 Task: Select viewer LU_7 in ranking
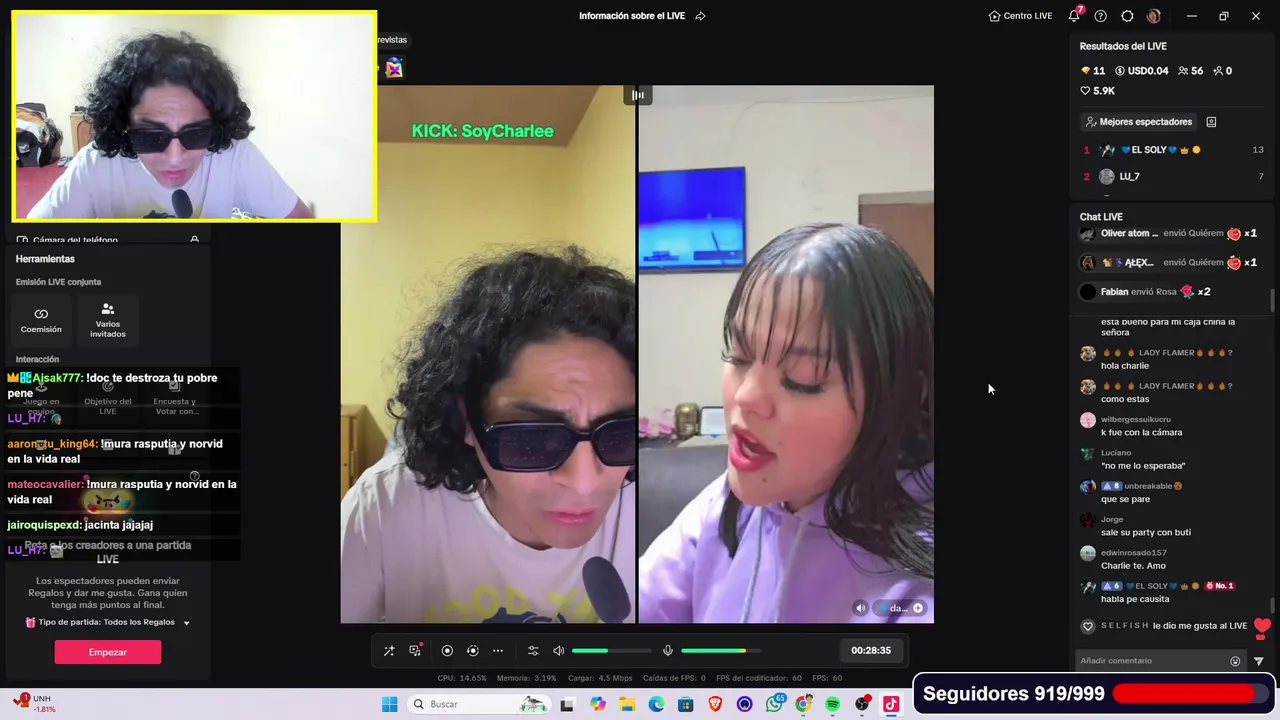1173,177
